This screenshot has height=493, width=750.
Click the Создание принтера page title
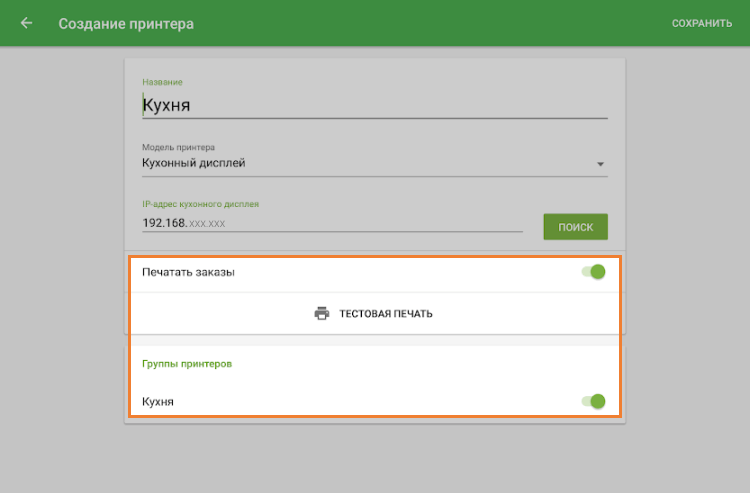(x=126, y=23)
